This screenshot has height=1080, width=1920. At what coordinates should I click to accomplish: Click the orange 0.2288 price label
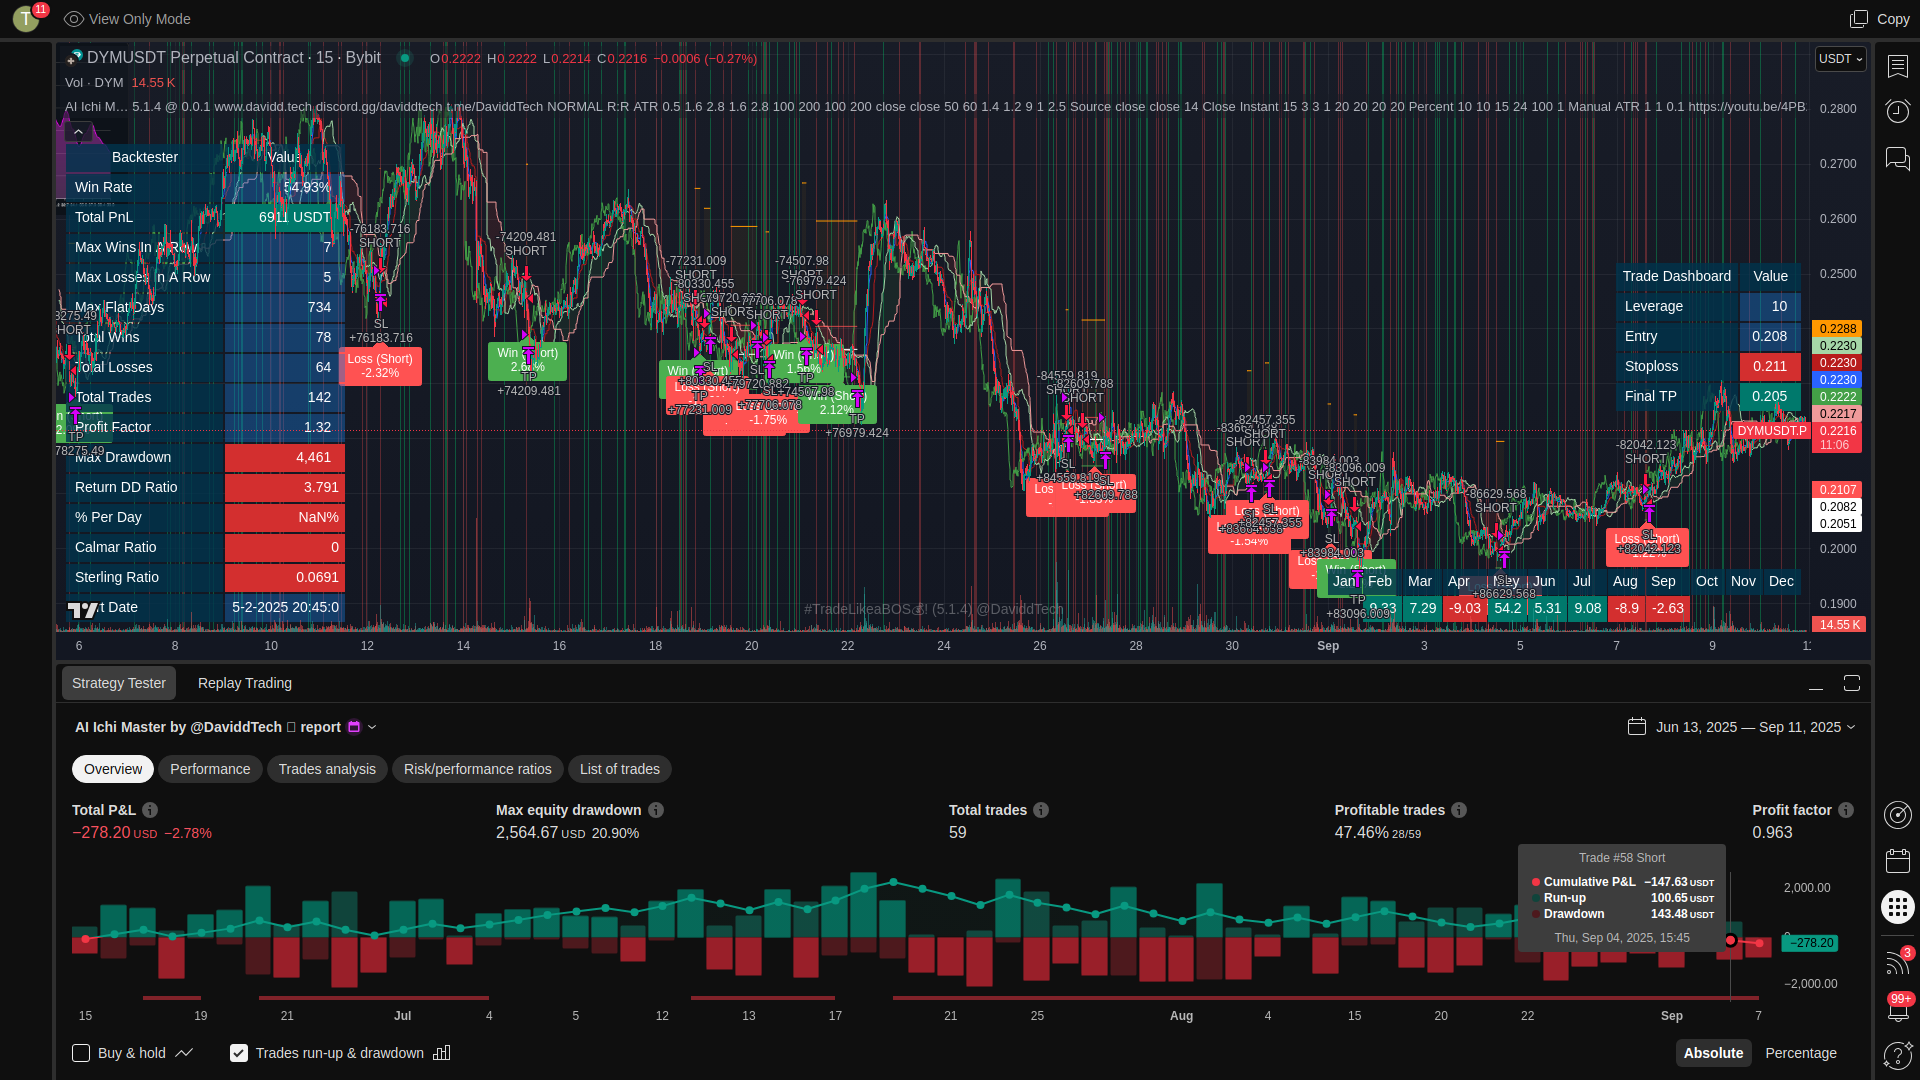[1837, 328]
